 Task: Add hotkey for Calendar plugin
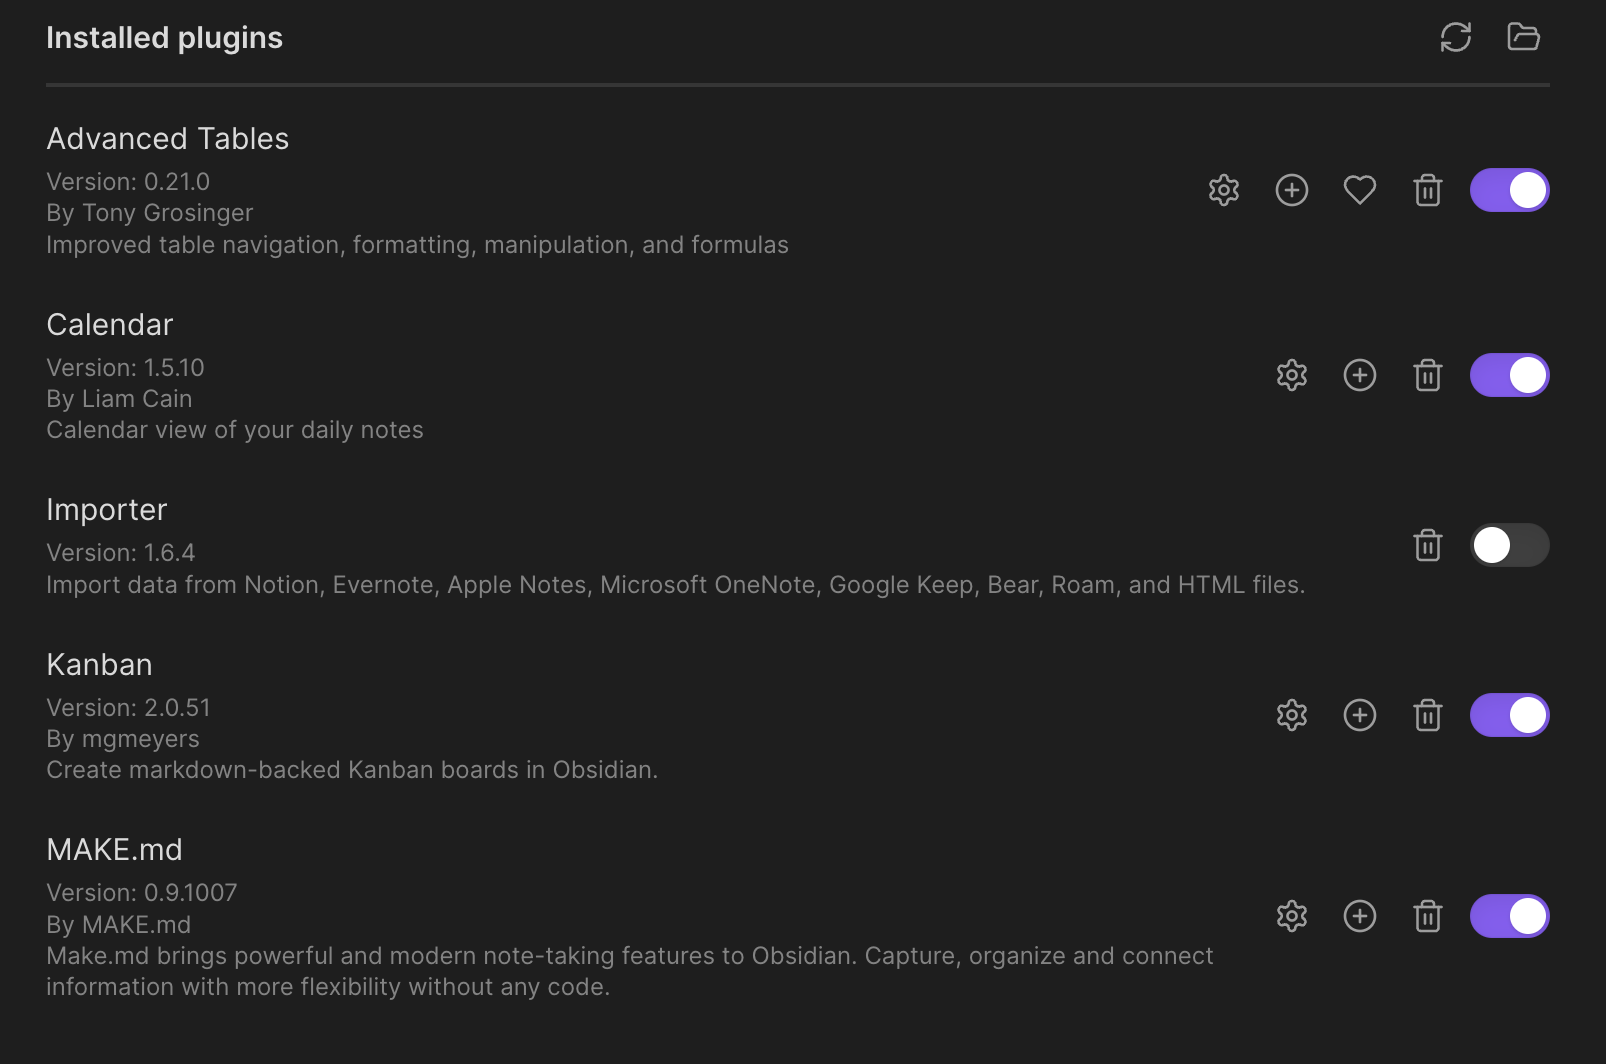click(1360, 375)
